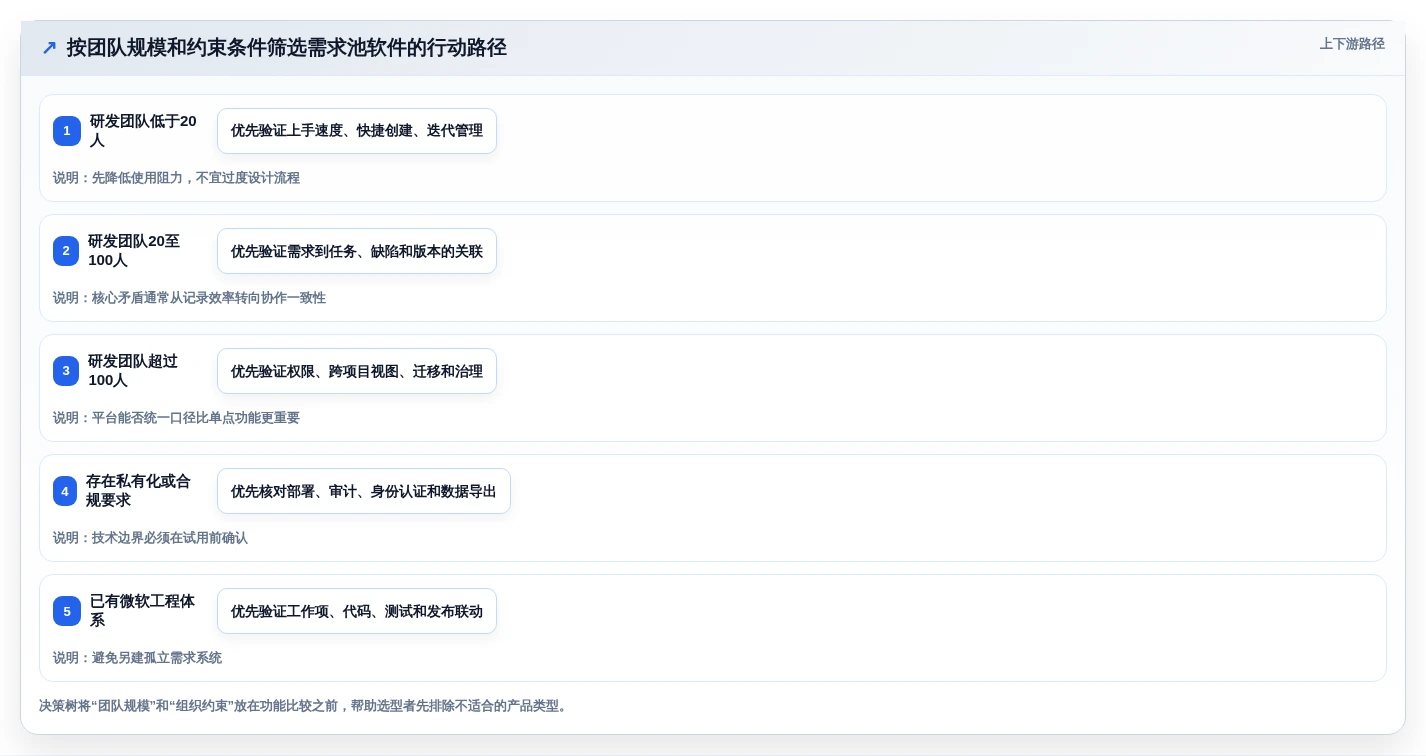Click the 已有微软工程体系 heading

tap(143, 611)
